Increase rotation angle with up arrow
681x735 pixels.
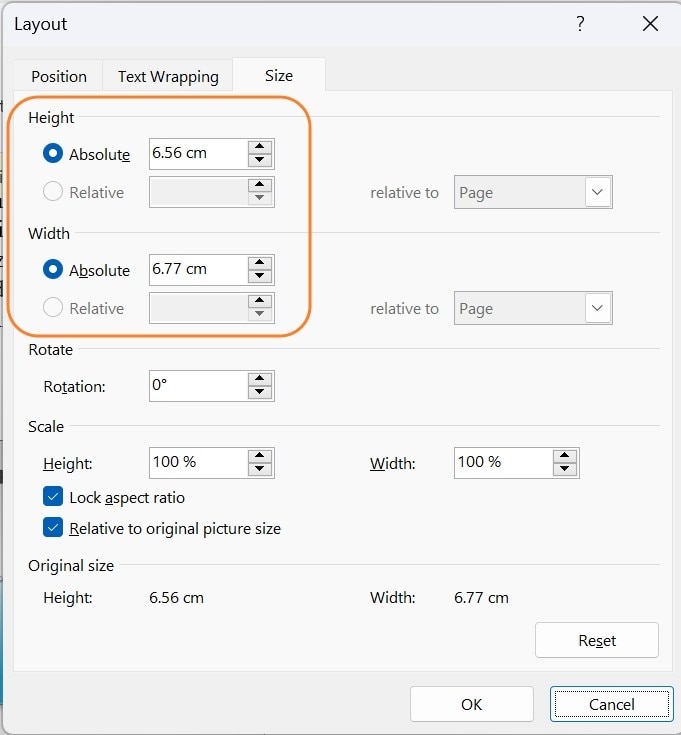260,379
